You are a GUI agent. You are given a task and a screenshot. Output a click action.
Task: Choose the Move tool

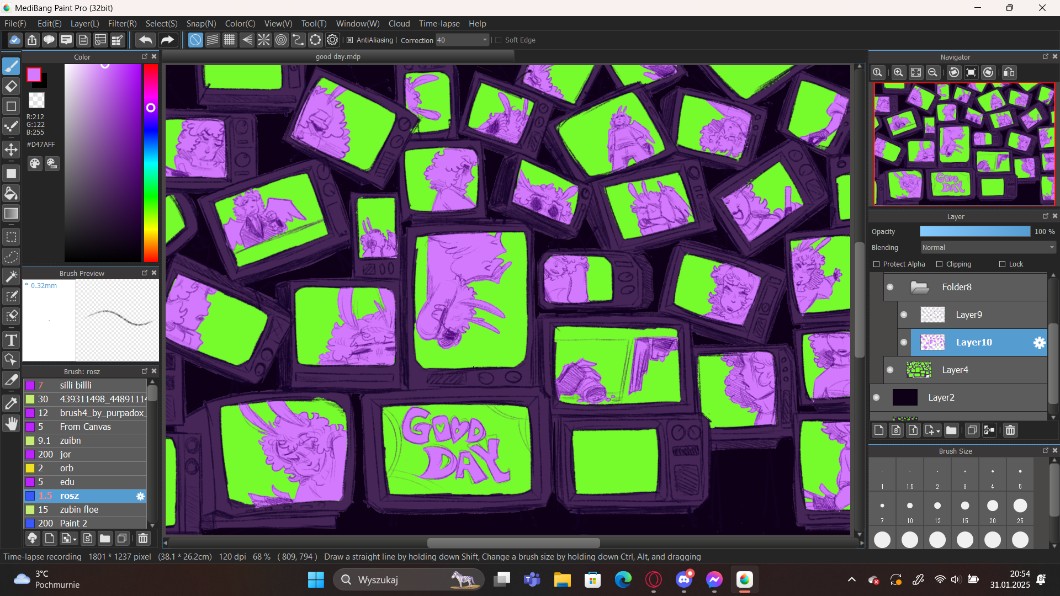tap(12, 149)
